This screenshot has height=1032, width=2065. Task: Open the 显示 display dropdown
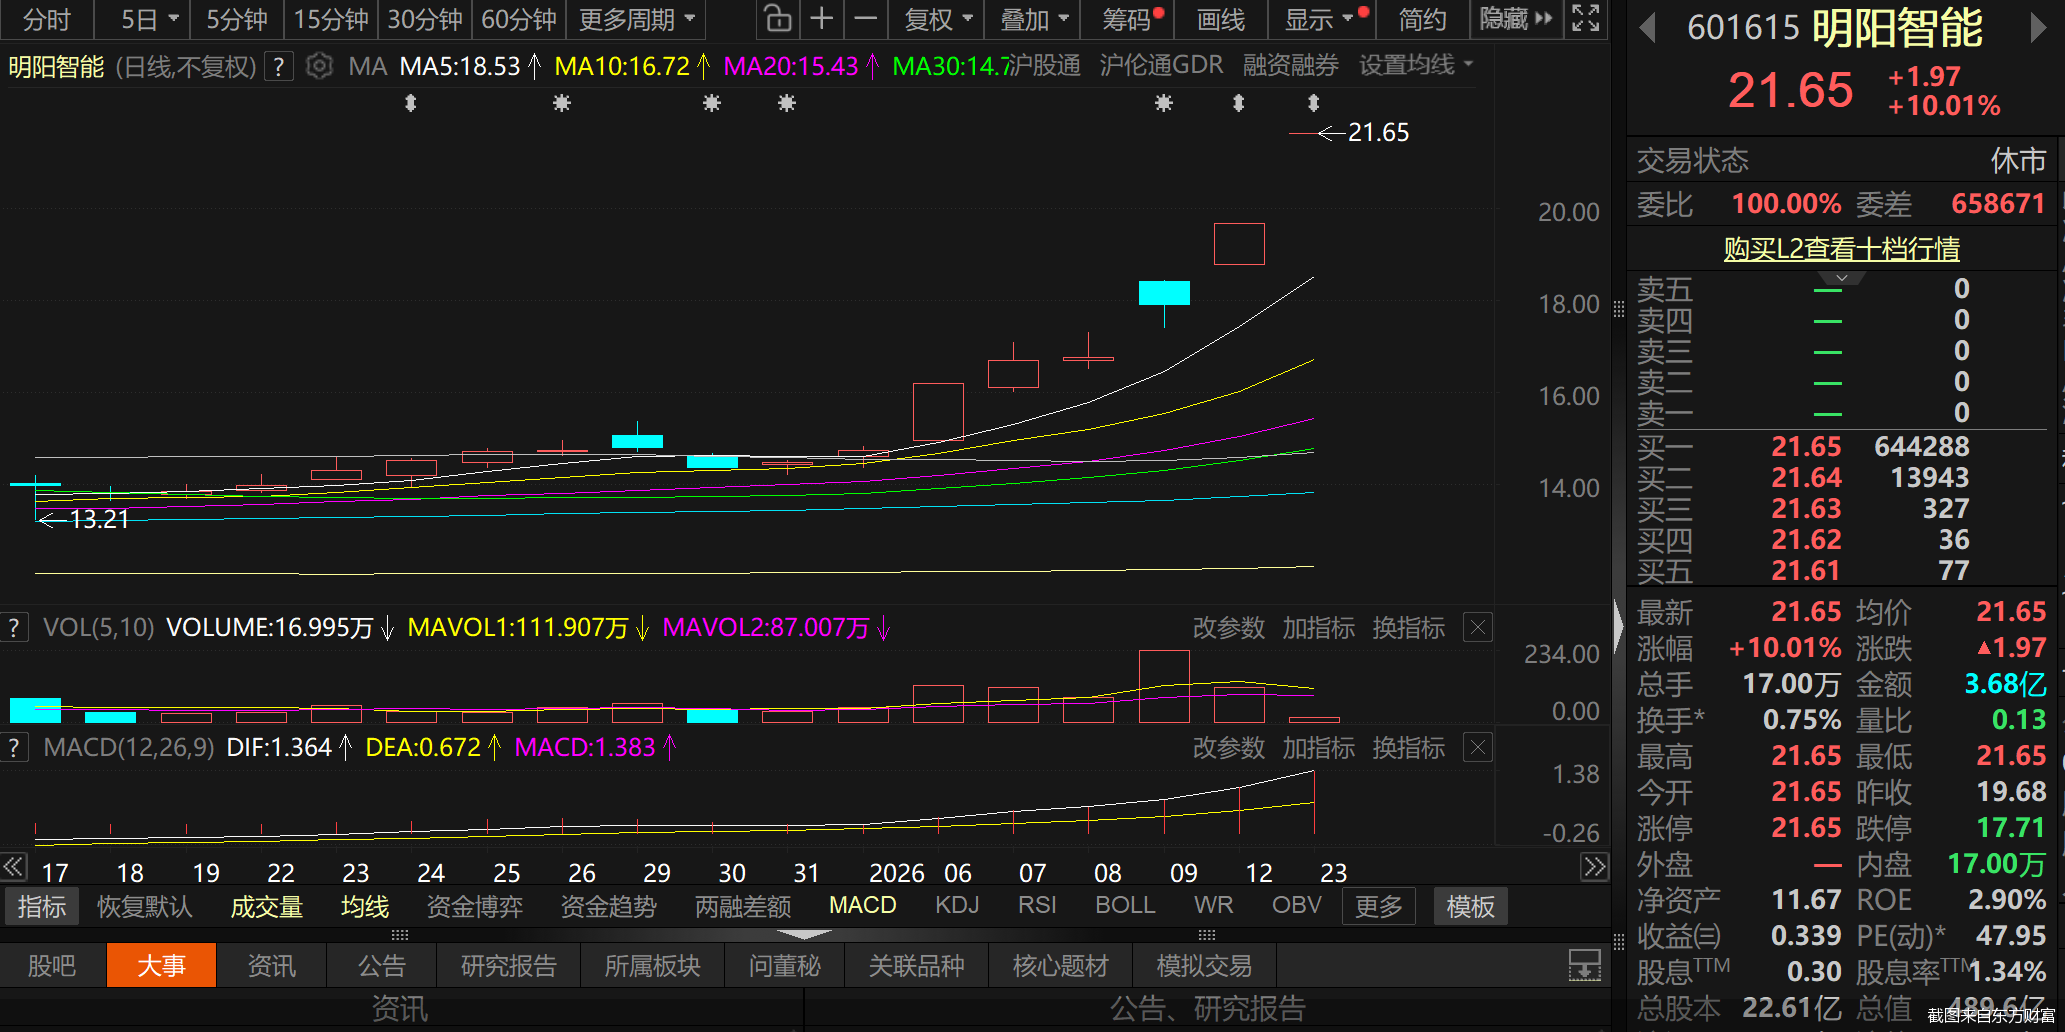[1320, 19]
